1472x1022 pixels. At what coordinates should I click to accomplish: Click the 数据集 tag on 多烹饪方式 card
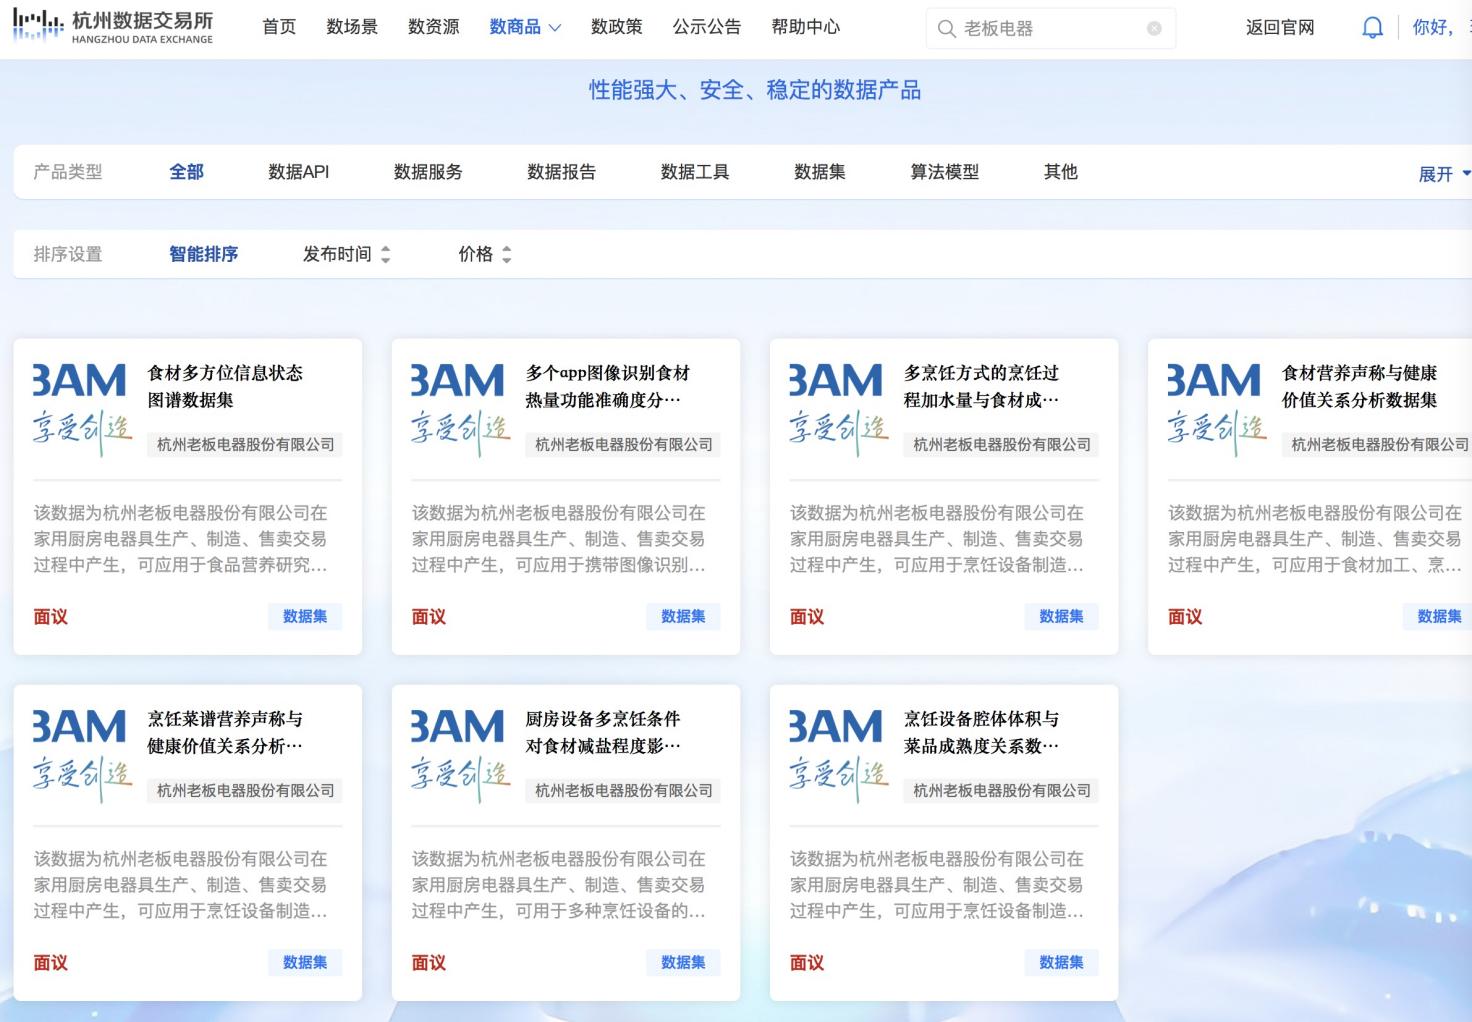click(1061, 617)
